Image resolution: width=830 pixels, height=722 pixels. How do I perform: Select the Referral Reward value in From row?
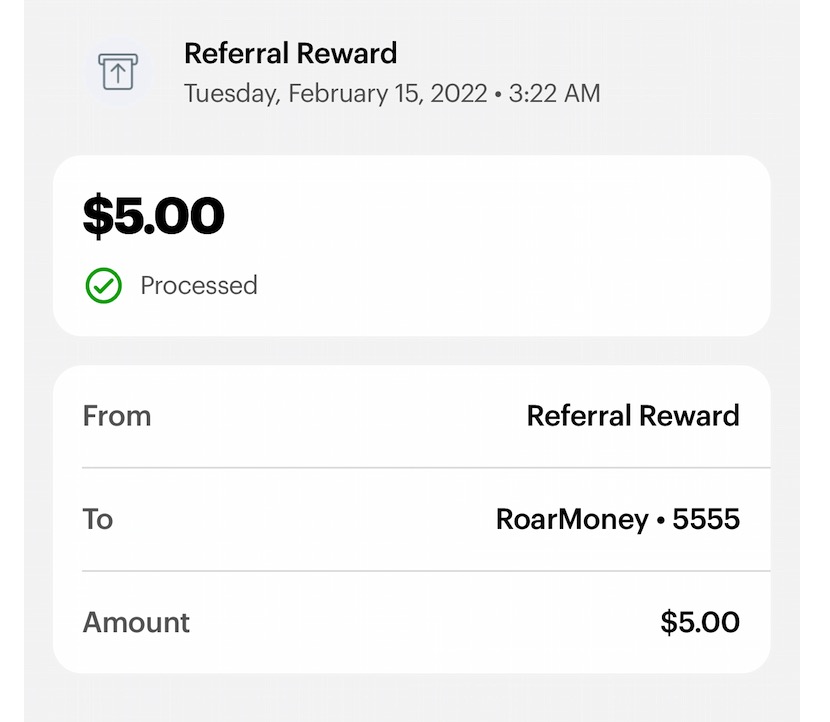click(x=633, y=416)
